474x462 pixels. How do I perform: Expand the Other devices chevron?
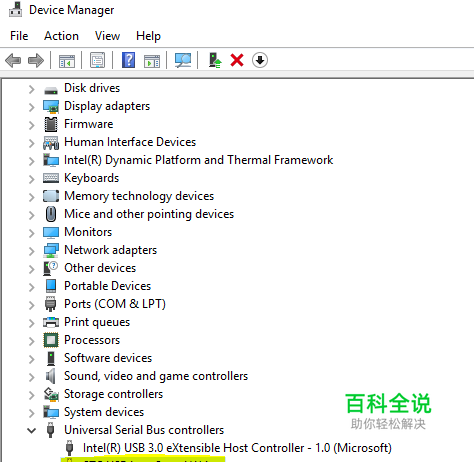(31, 269)
